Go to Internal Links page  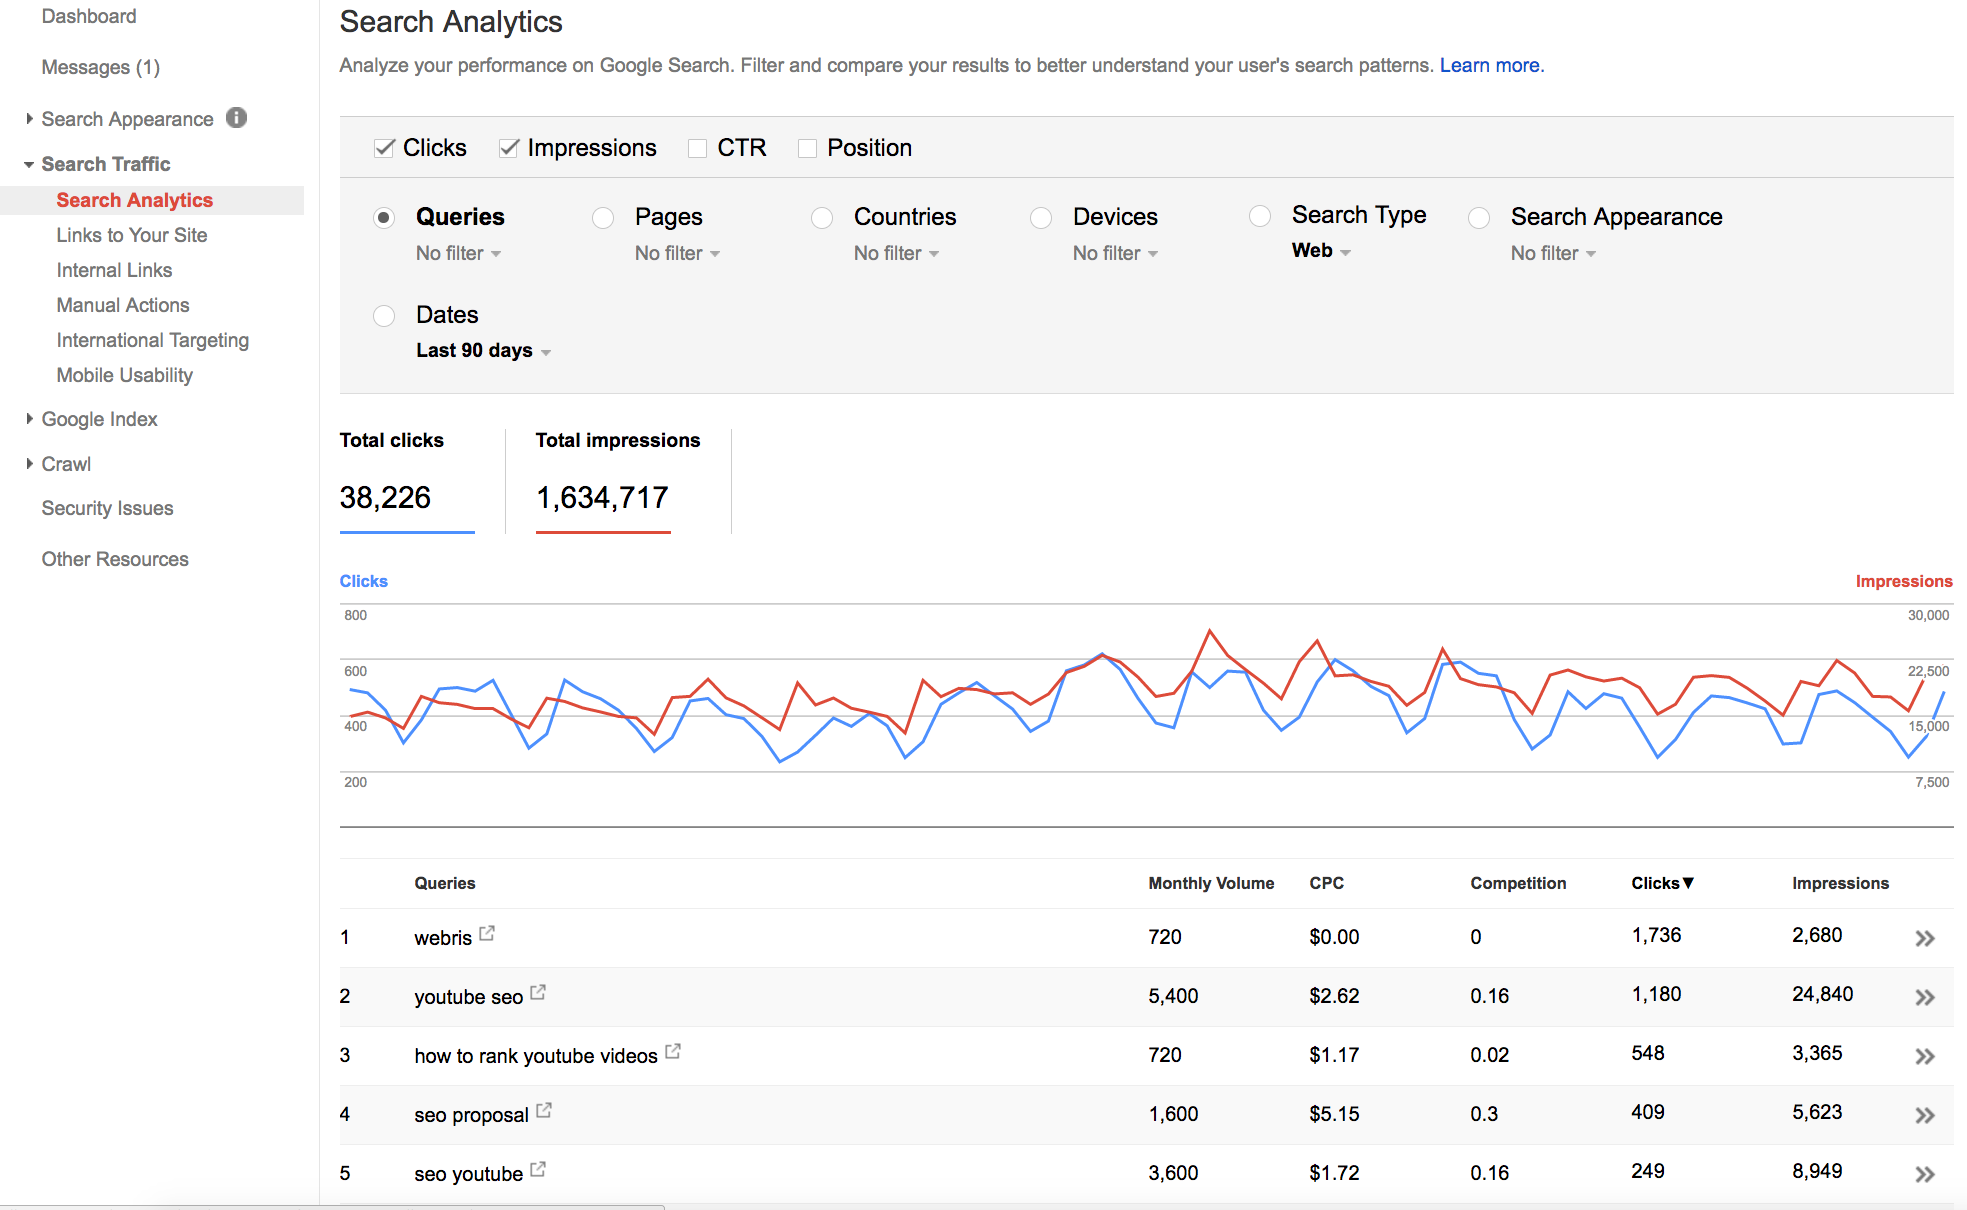click(x=114, y=270)
